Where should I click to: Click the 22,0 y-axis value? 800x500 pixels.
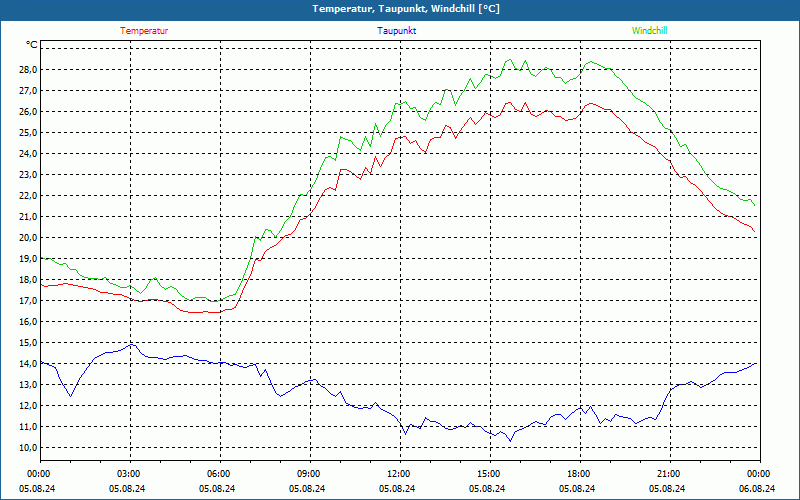click(29, 196)
